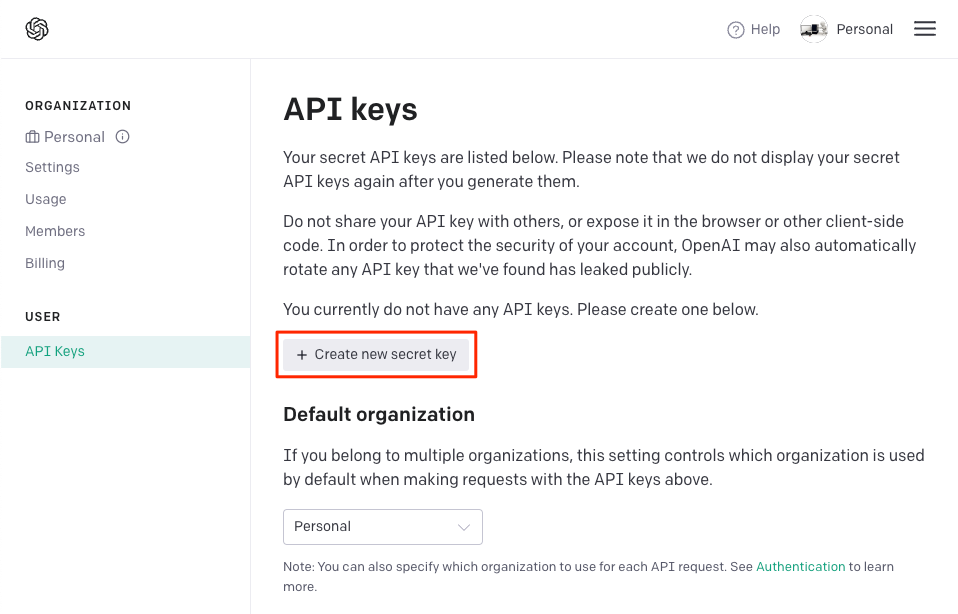Viewport: 958px width, 614px height.
Task: Click the USER section label
Action: (43, 316)
